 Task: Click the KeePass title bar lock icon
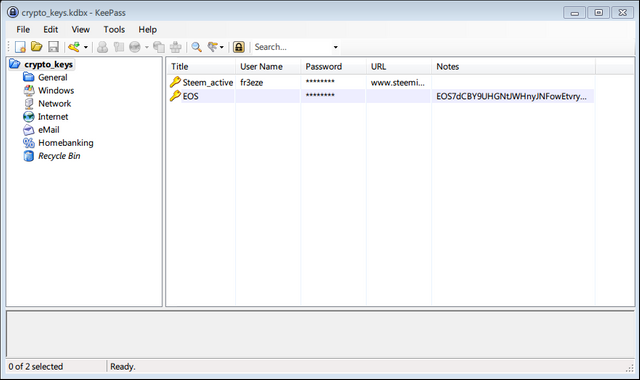[x=13, y=12]
